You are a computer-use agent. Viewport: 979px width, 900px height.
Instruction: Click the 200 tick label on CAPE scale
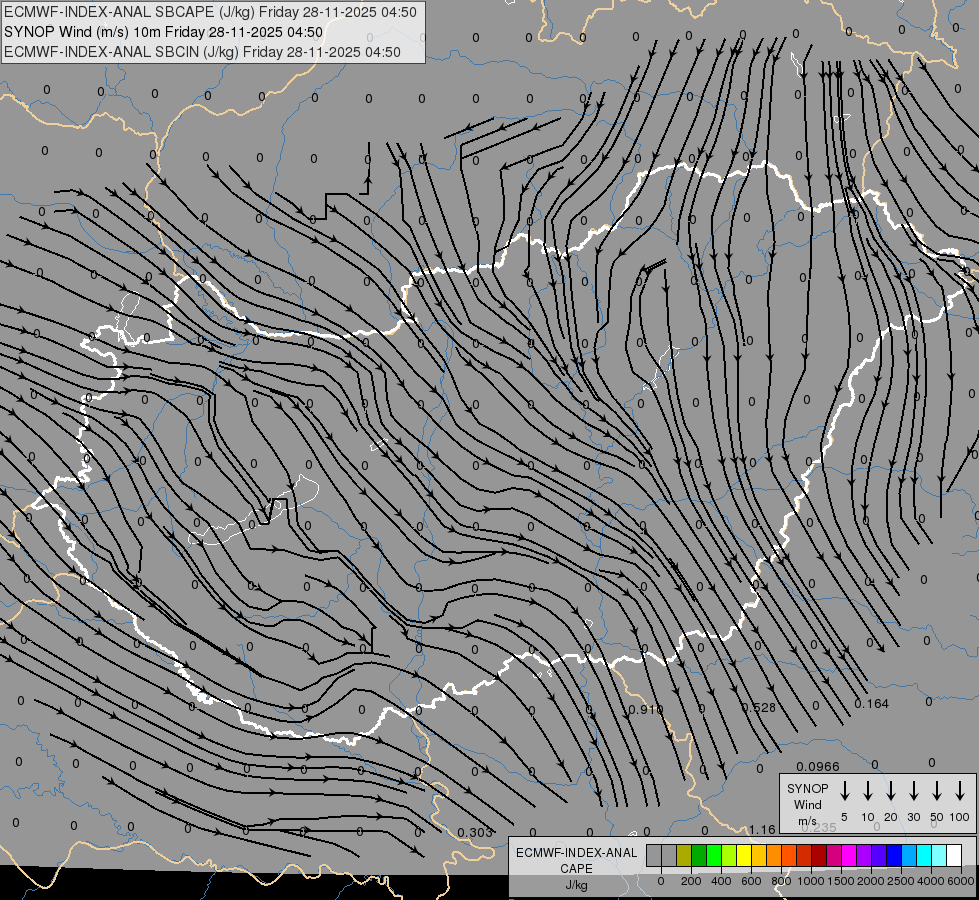pos(691,881)
